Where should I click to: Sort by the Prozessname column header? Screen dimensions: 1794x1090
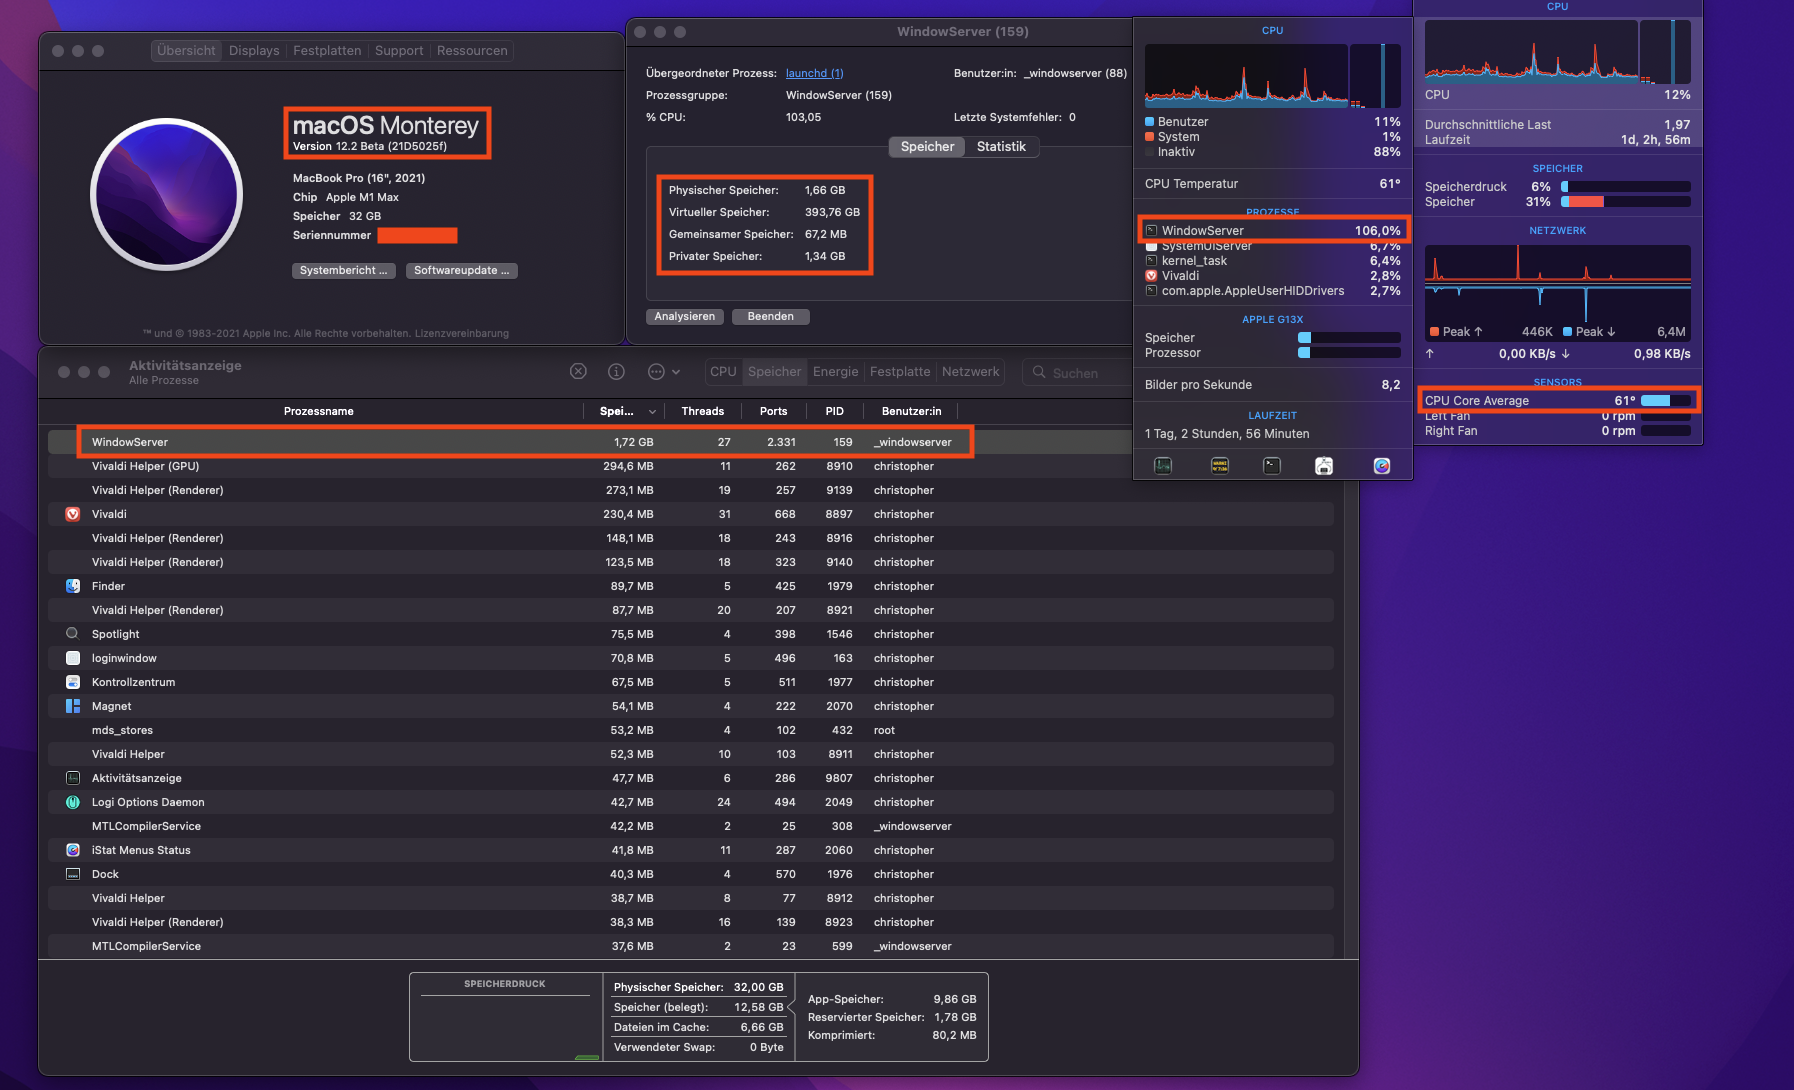click(x=318, y=411)
